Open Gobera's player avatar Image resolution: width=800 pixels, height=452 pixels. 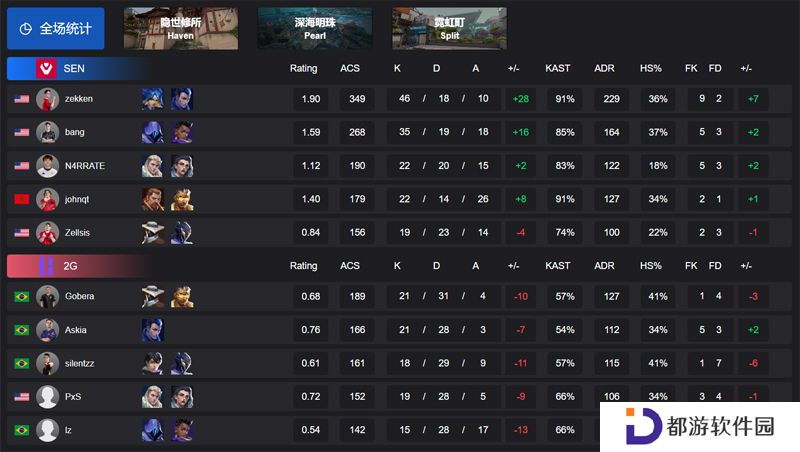pyautogui.click(x=47, y=296)
